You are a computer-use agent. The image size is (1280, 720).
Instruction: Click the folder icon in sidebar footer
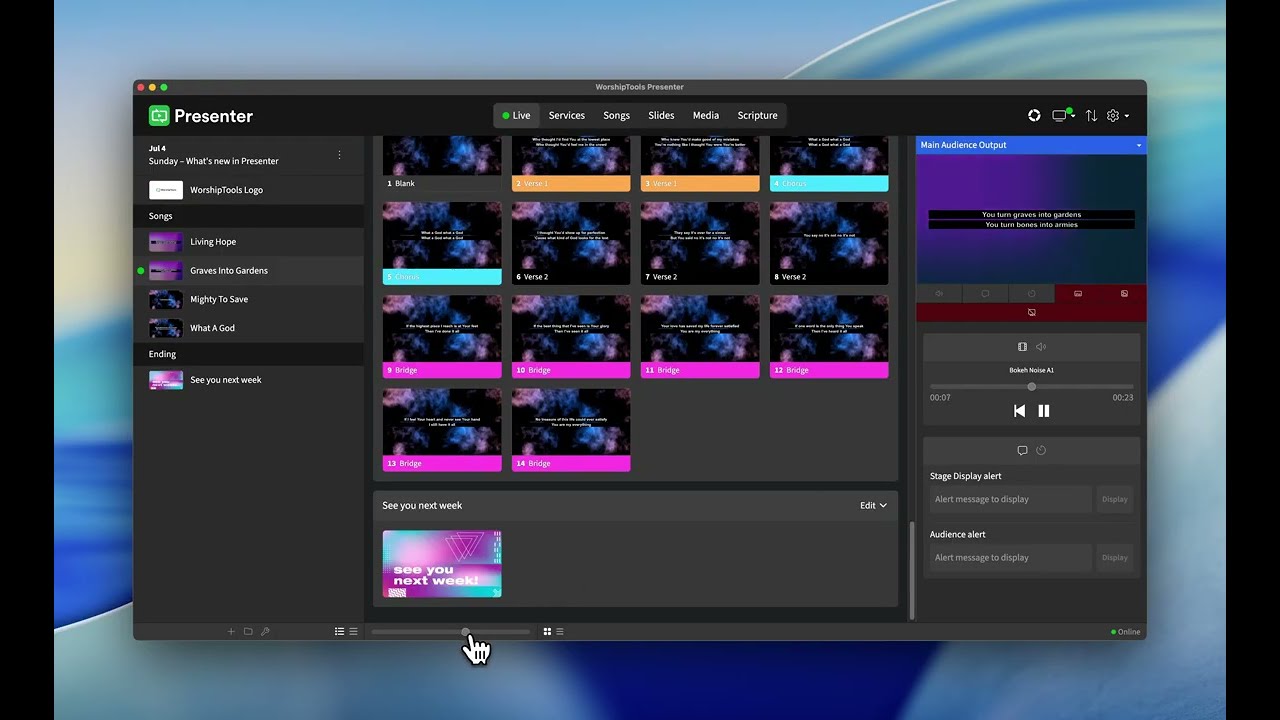[x=248, y=632]
